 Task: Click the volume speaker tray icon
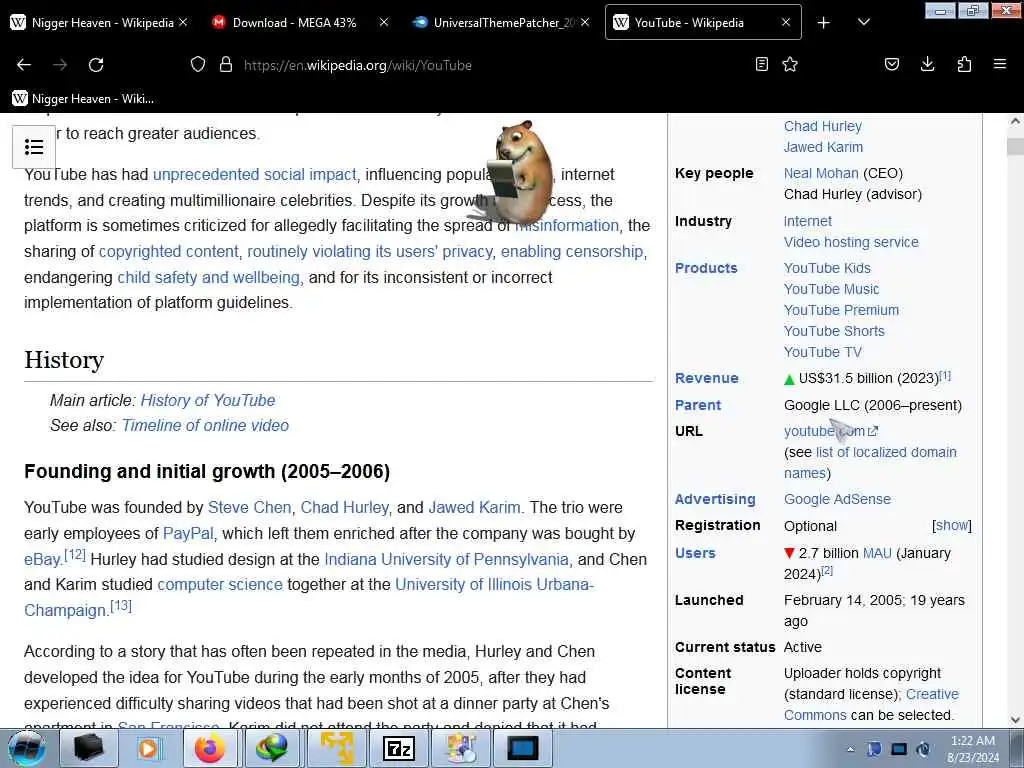click(923, 749)
